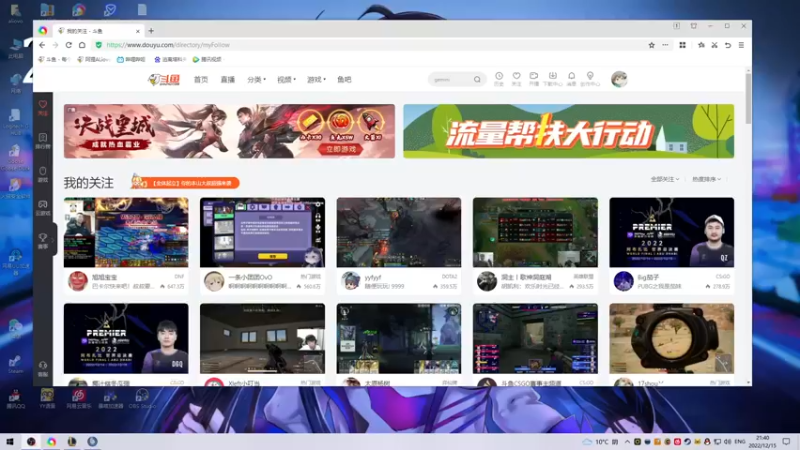Screen dimensions: 800x450
Task: Open the 腾讯视频 bookmark in bookmarks bar
Action: point(207,59)
